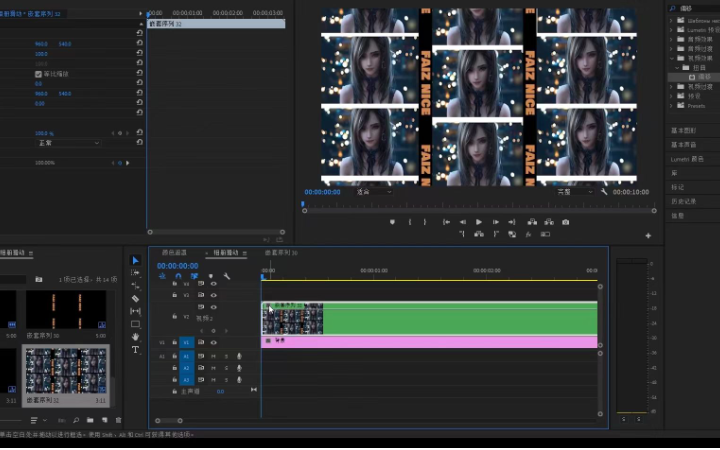Open the 适合 zoom level dropdown

[374, 192]
